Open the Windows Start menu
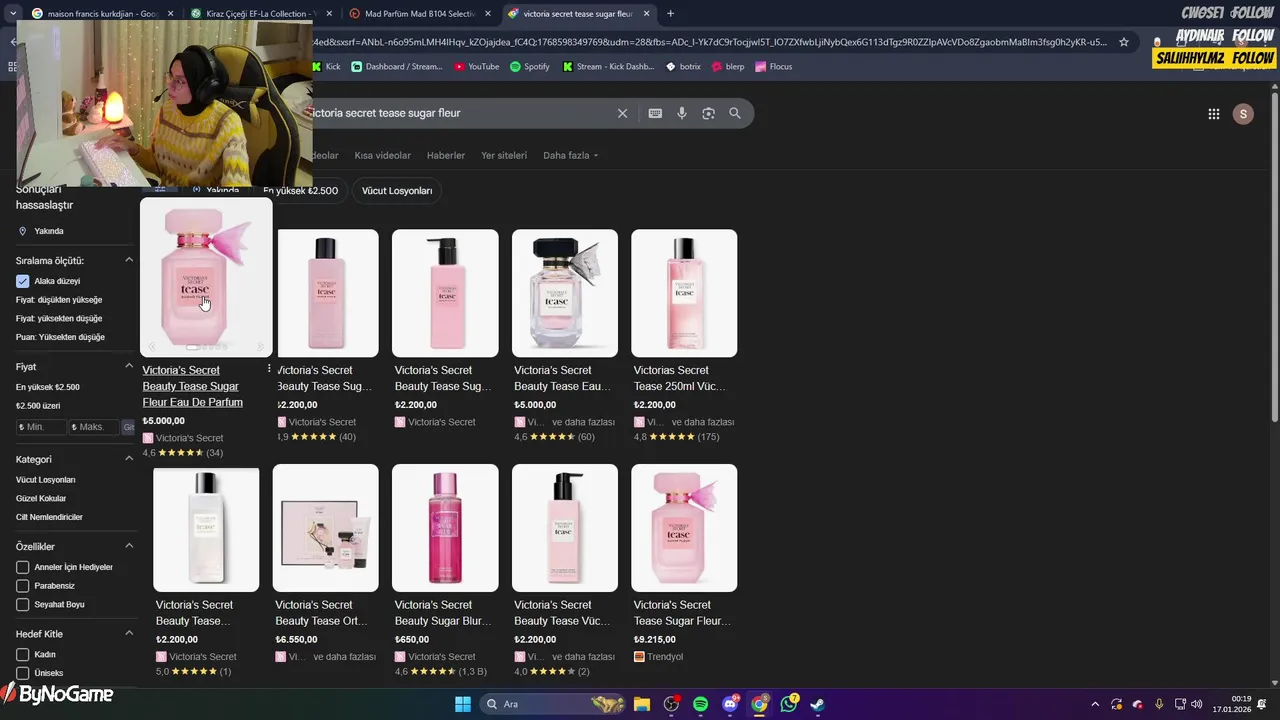Viewport: 1280px width, 720px height. pyautogui.click(x=463, y=704)
